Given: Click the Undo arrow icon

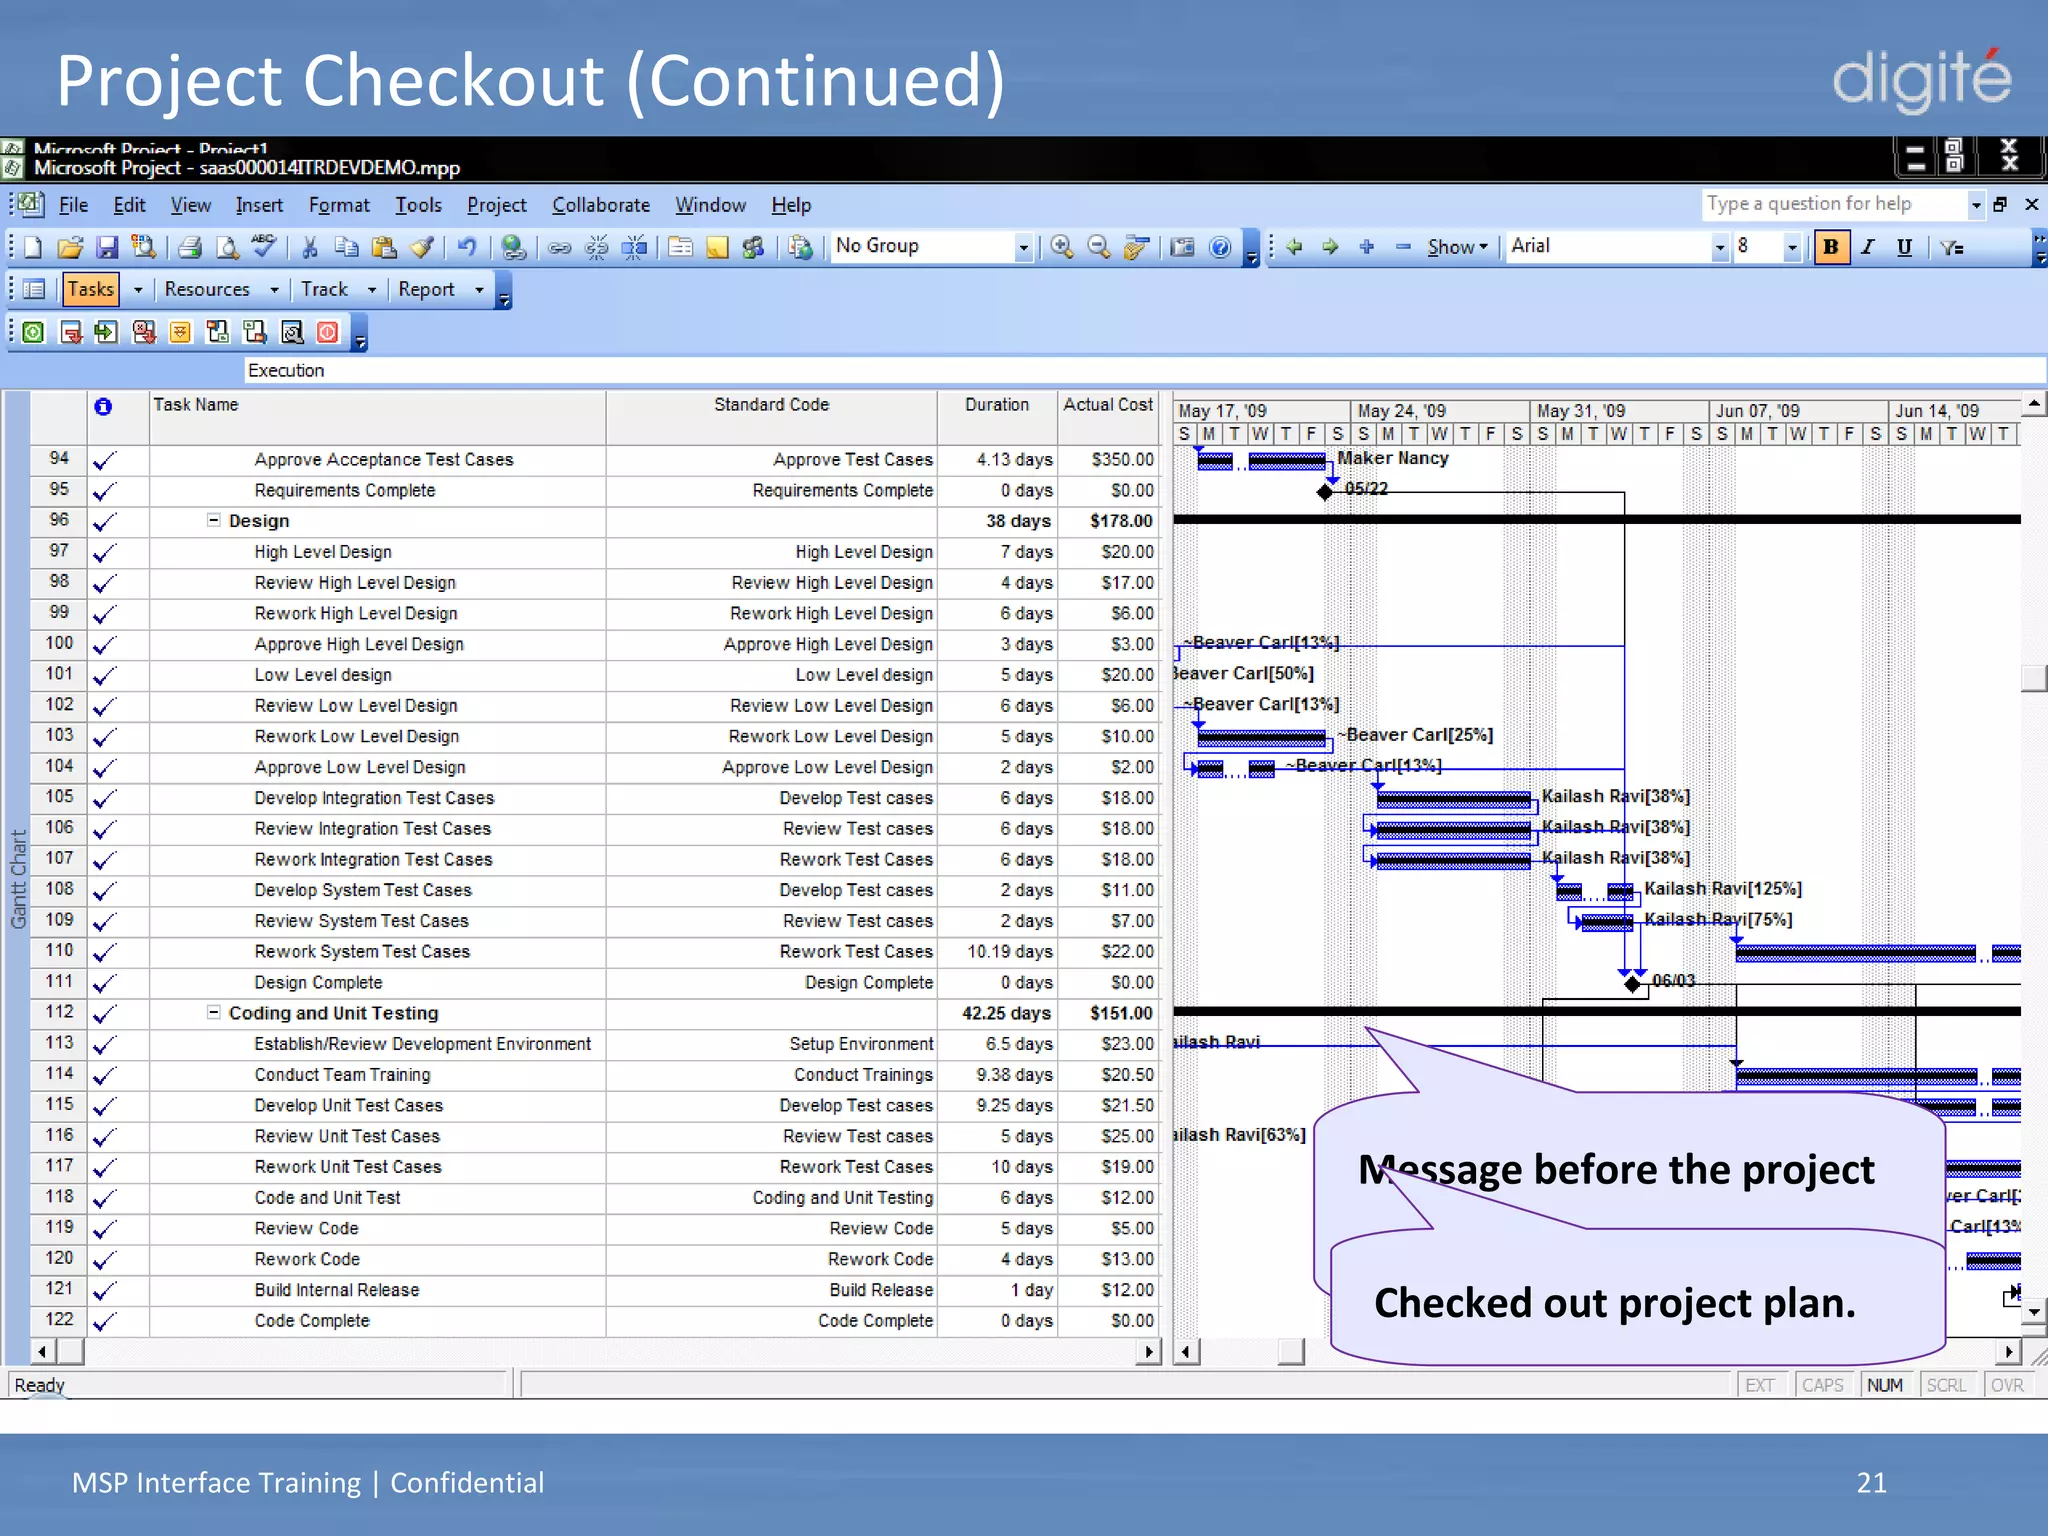Looking at the screenshot, I should tap(467, 247).
